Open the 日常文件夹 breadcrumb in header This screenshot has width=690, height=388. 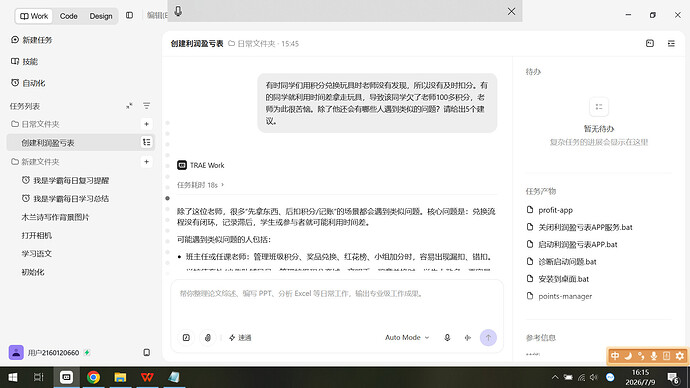pos(252,44)
